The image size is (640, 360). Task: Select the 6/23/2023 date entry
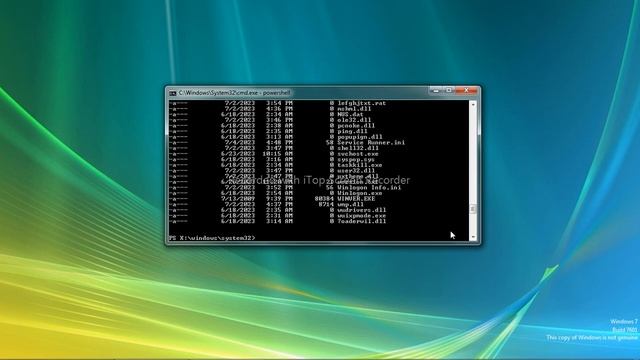pyautogui.click(x=238, y=154)
